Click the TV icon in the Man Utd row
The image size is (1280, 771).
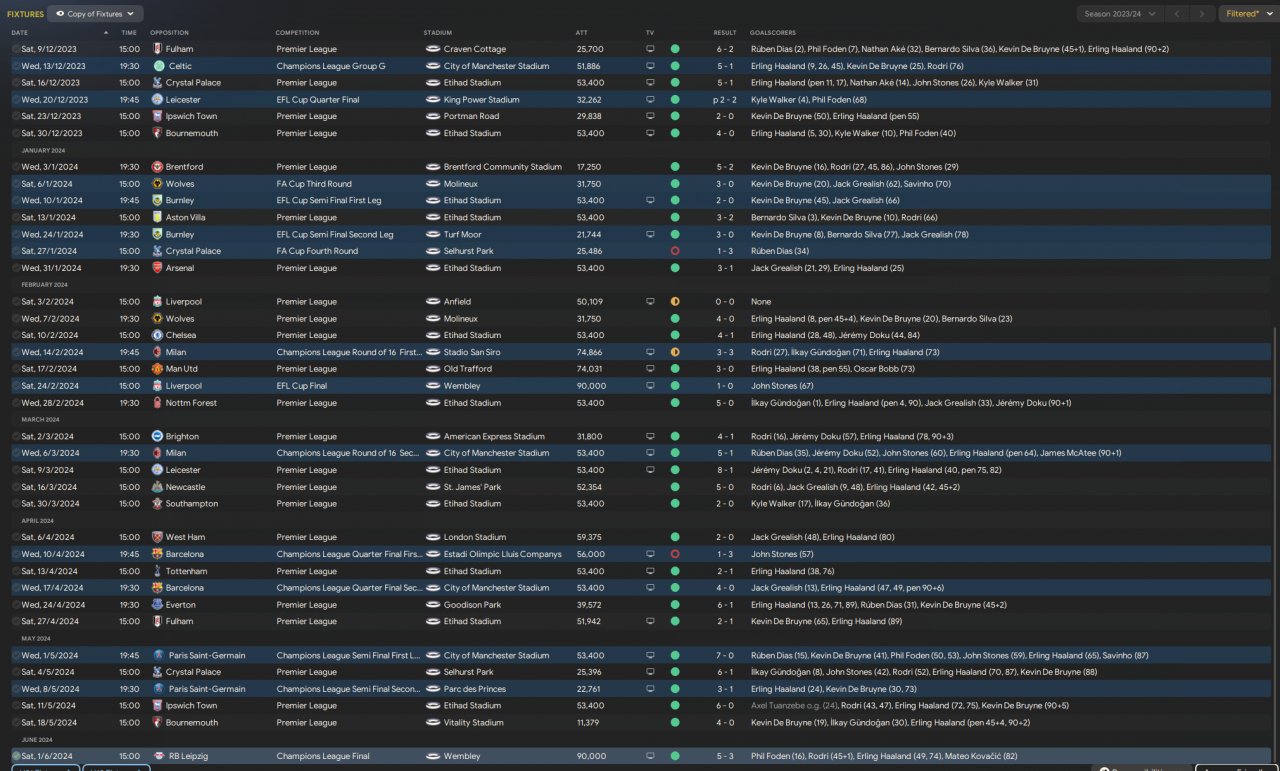[x=650, y=369]
